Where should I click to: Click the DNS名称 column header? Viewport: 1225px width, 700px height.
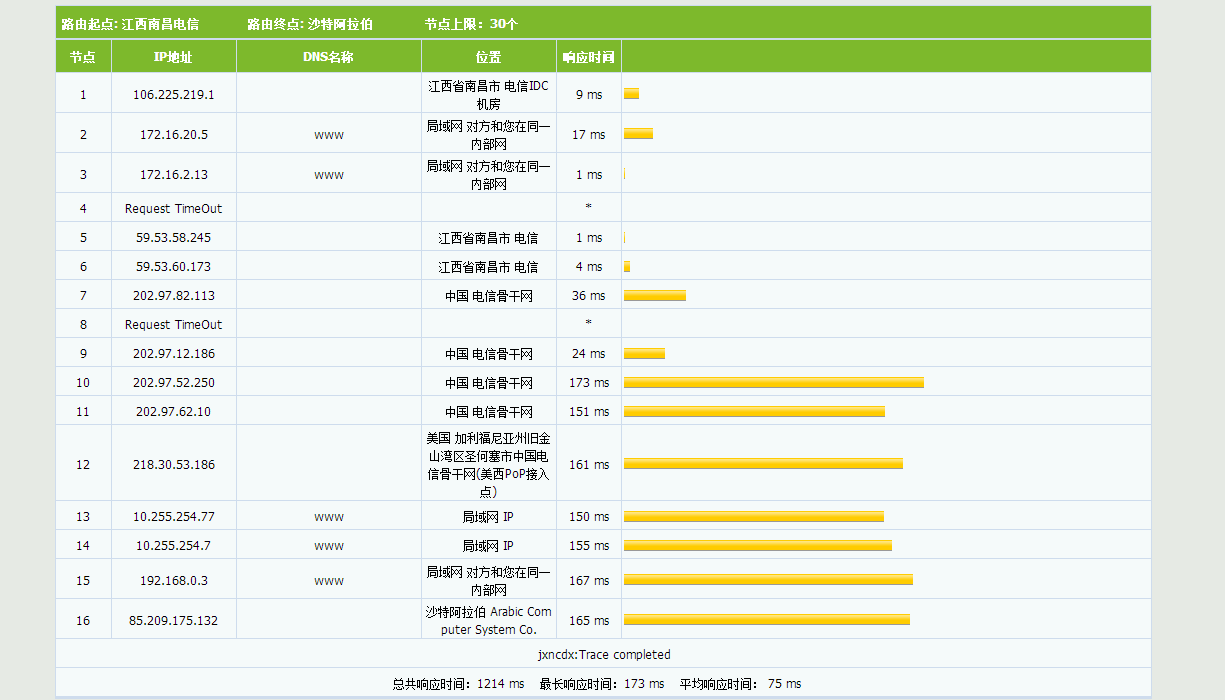click(328, 57)
